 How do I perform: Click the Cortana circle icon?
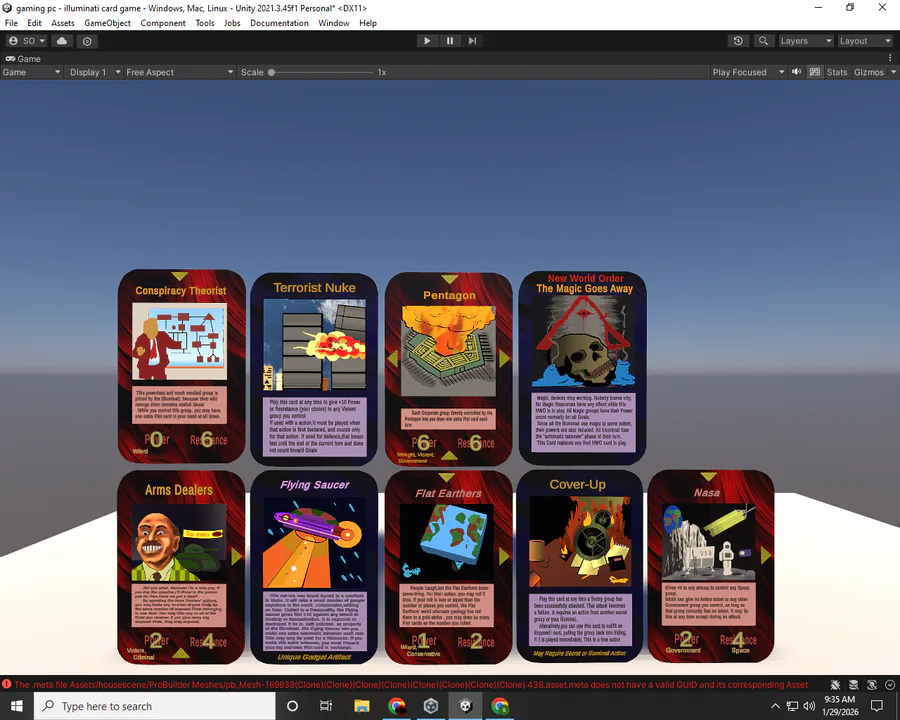pyautogui.click(x=292, y=706)
